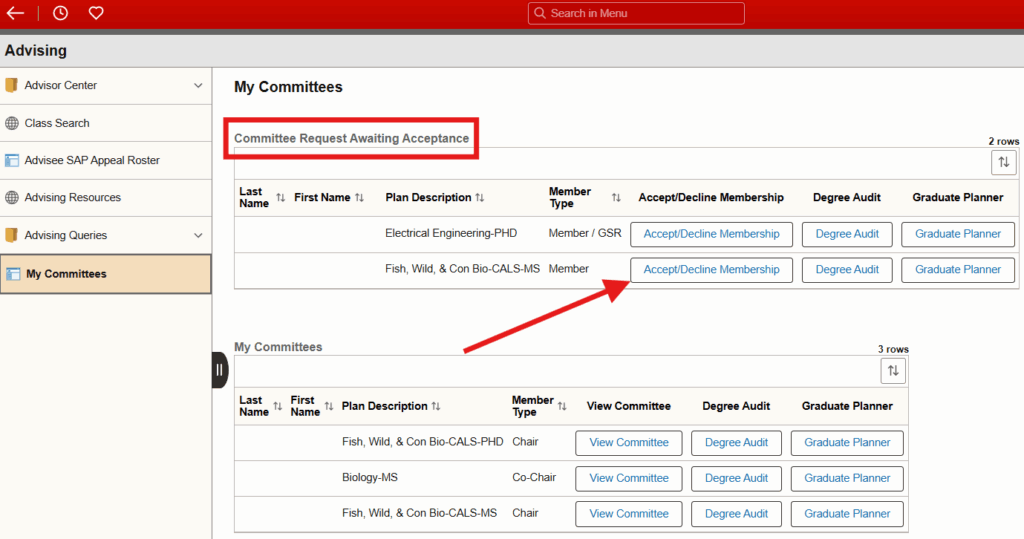Expand the Advising Queries menu
The width and height of the screenshot is (1024, 539).
point(198,235)
